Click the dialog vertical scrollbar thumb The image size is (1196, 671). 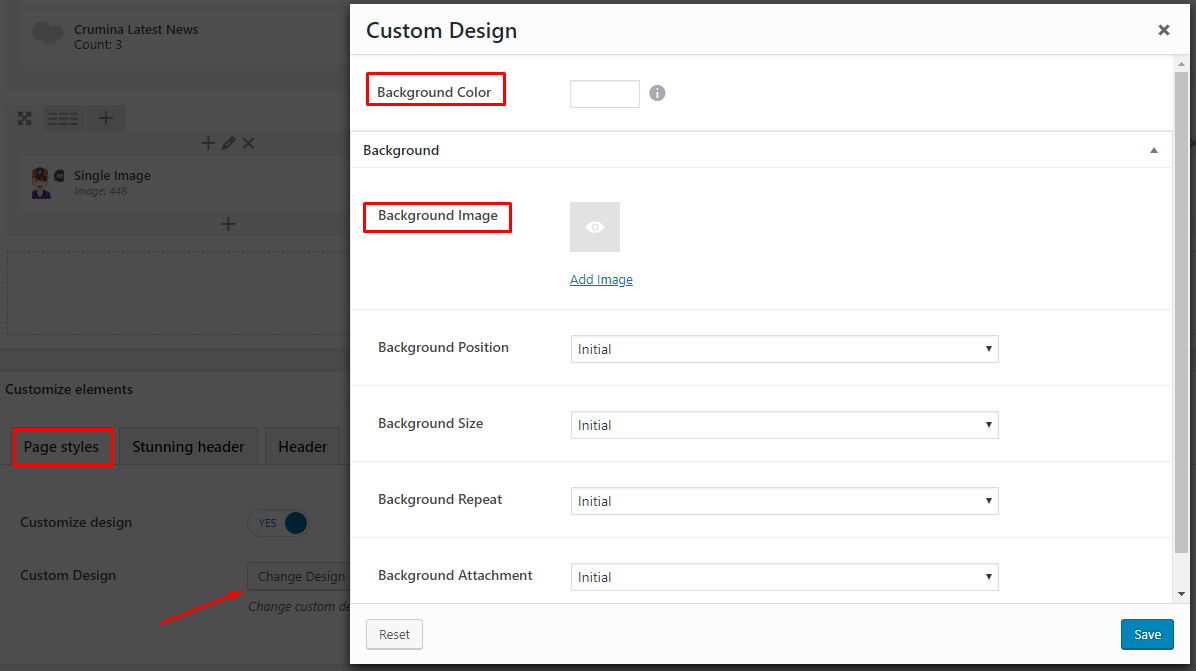(x=1181, y=313)
